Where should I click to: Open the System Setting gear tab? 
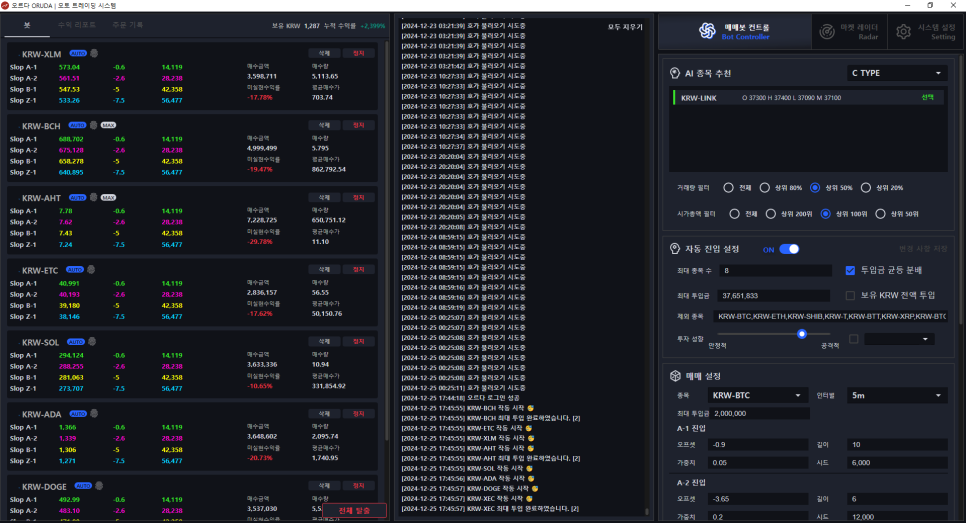pyautogui.click(x=922, y=32)
